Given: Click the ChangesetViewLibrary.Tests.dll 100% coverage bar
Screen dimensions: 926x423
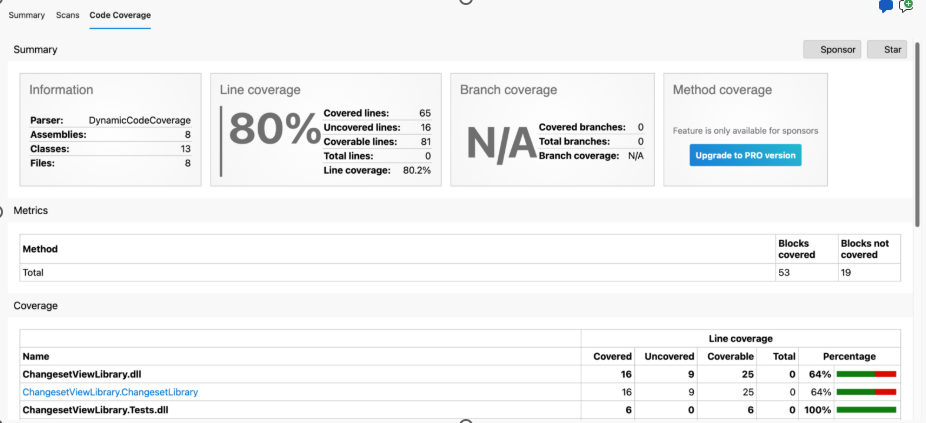Looking at the screenshot, I should 866,410.
